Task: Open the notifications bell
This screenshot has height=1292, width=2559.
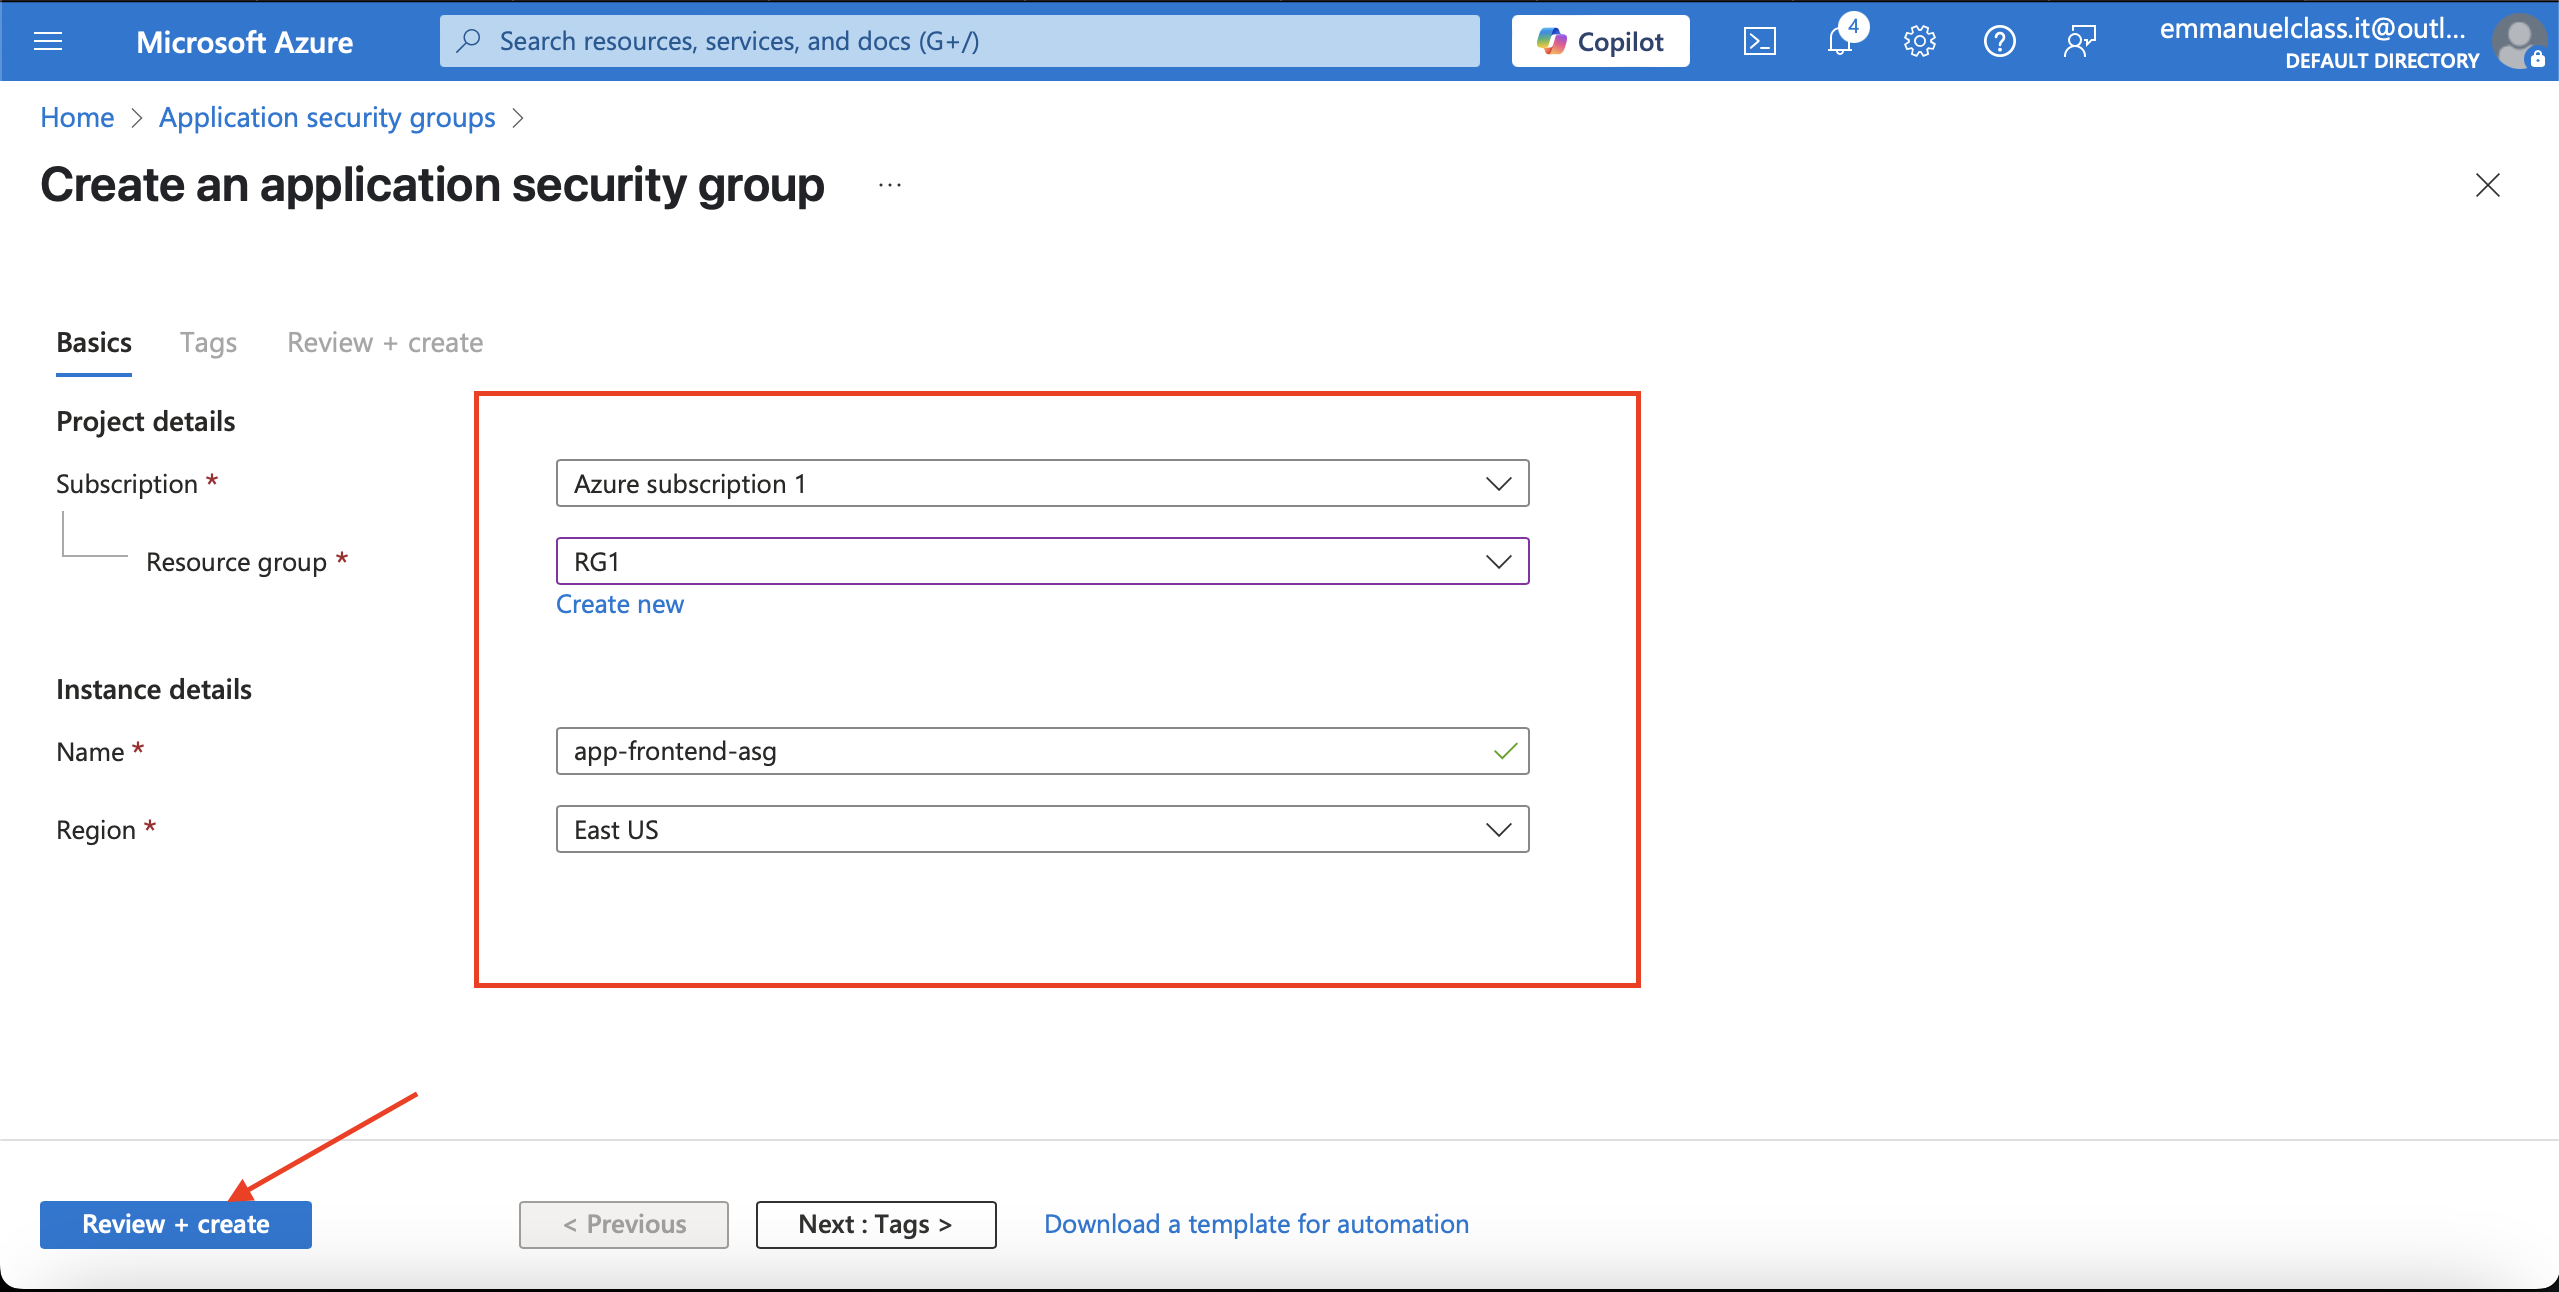Action: pyautogui.click(x=1840, y=41)
